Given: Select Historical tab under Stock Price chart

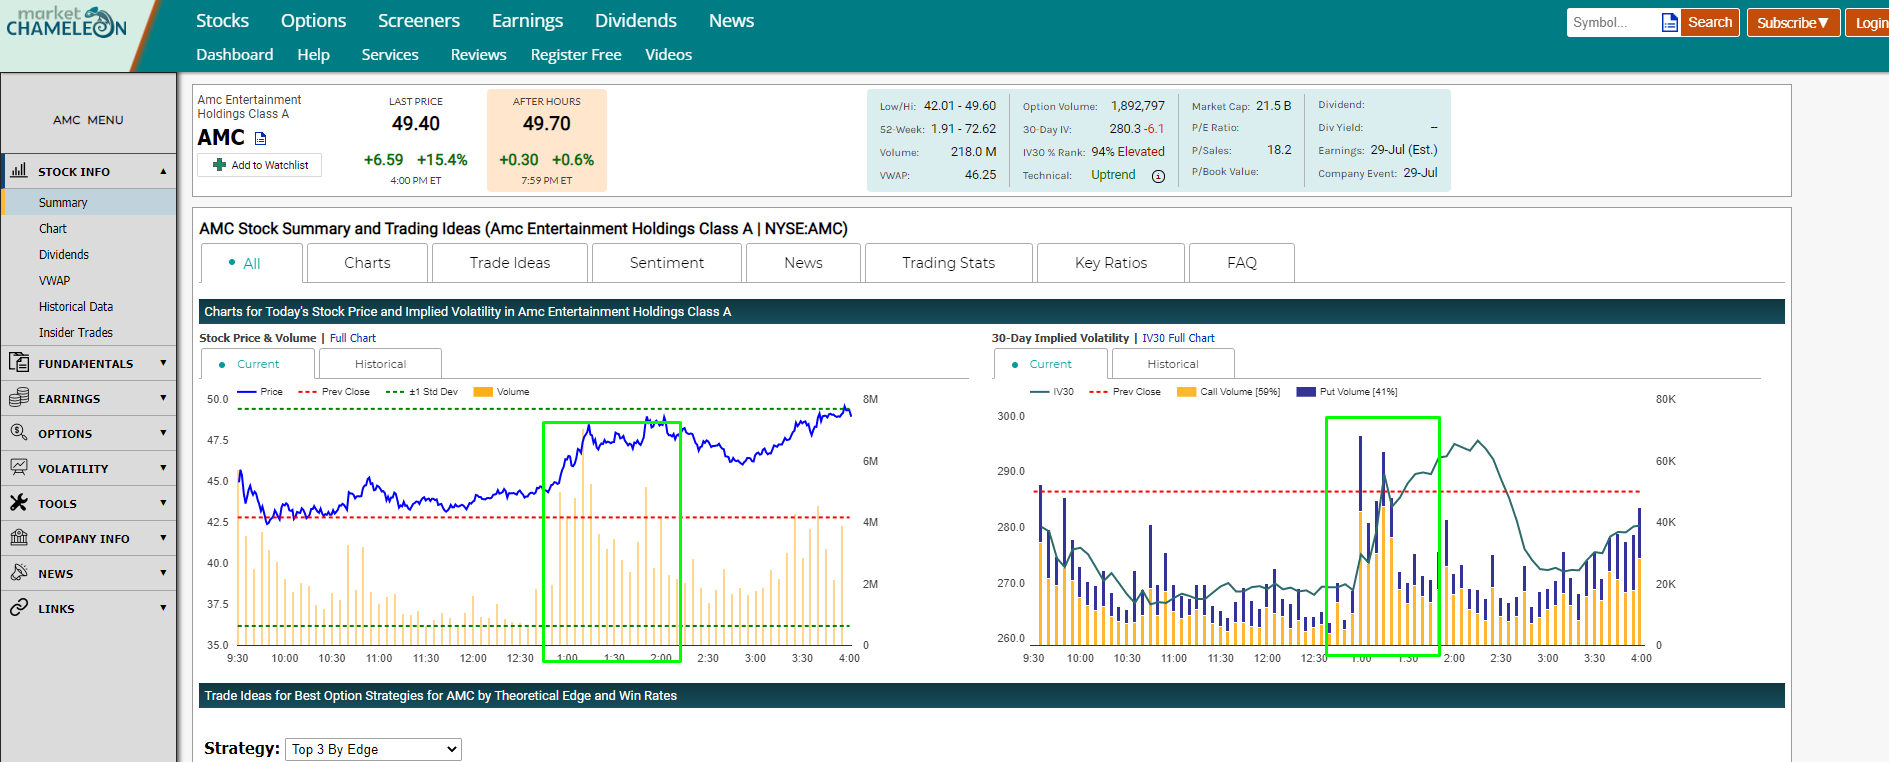Looking at the screenshot, I should click(380, 364).
